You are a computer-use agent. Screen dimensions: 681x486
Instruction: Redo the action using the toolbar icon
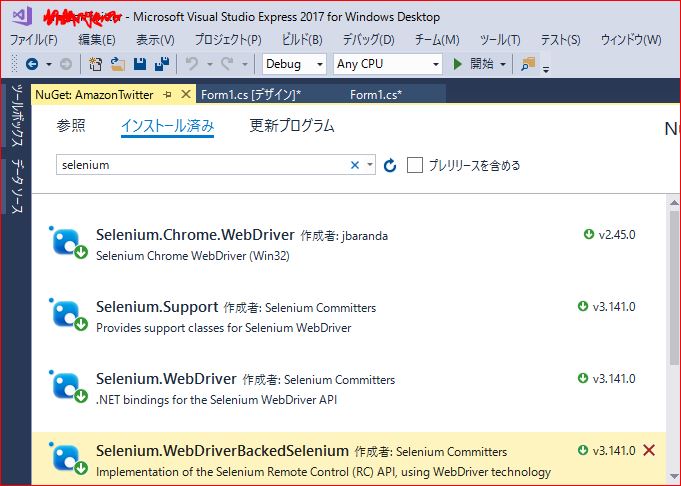point(227,64)
